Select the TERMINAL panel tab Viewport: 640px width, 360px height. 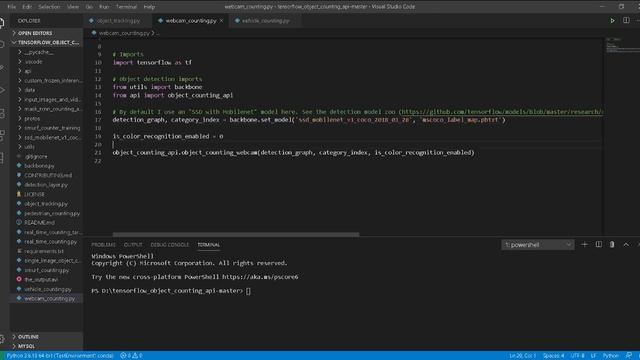pos(209,244)
